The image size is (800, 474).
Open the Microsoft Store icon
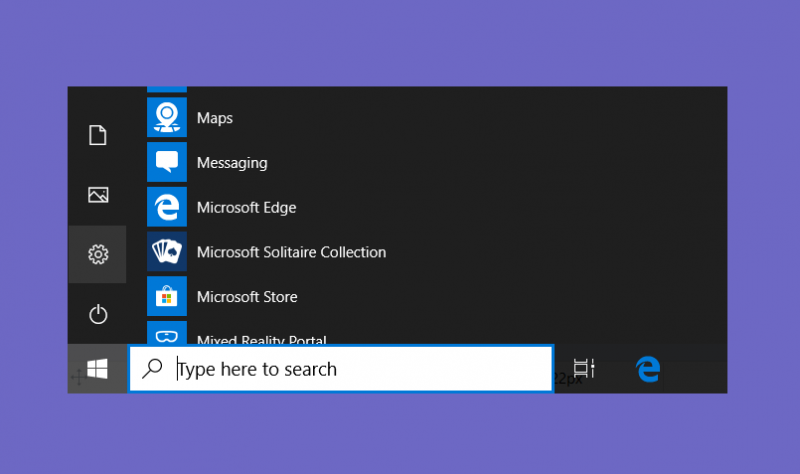coord(167,296)
